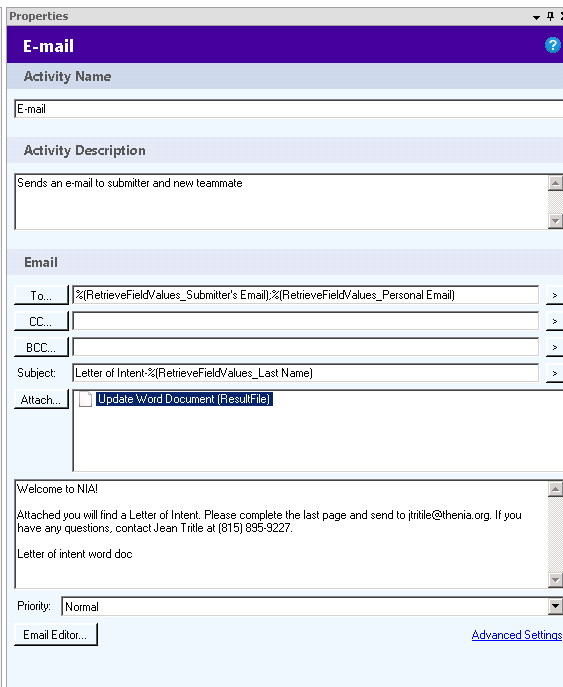Open the To... recipients button
The image size is (563, 687).
coord(41,295)
